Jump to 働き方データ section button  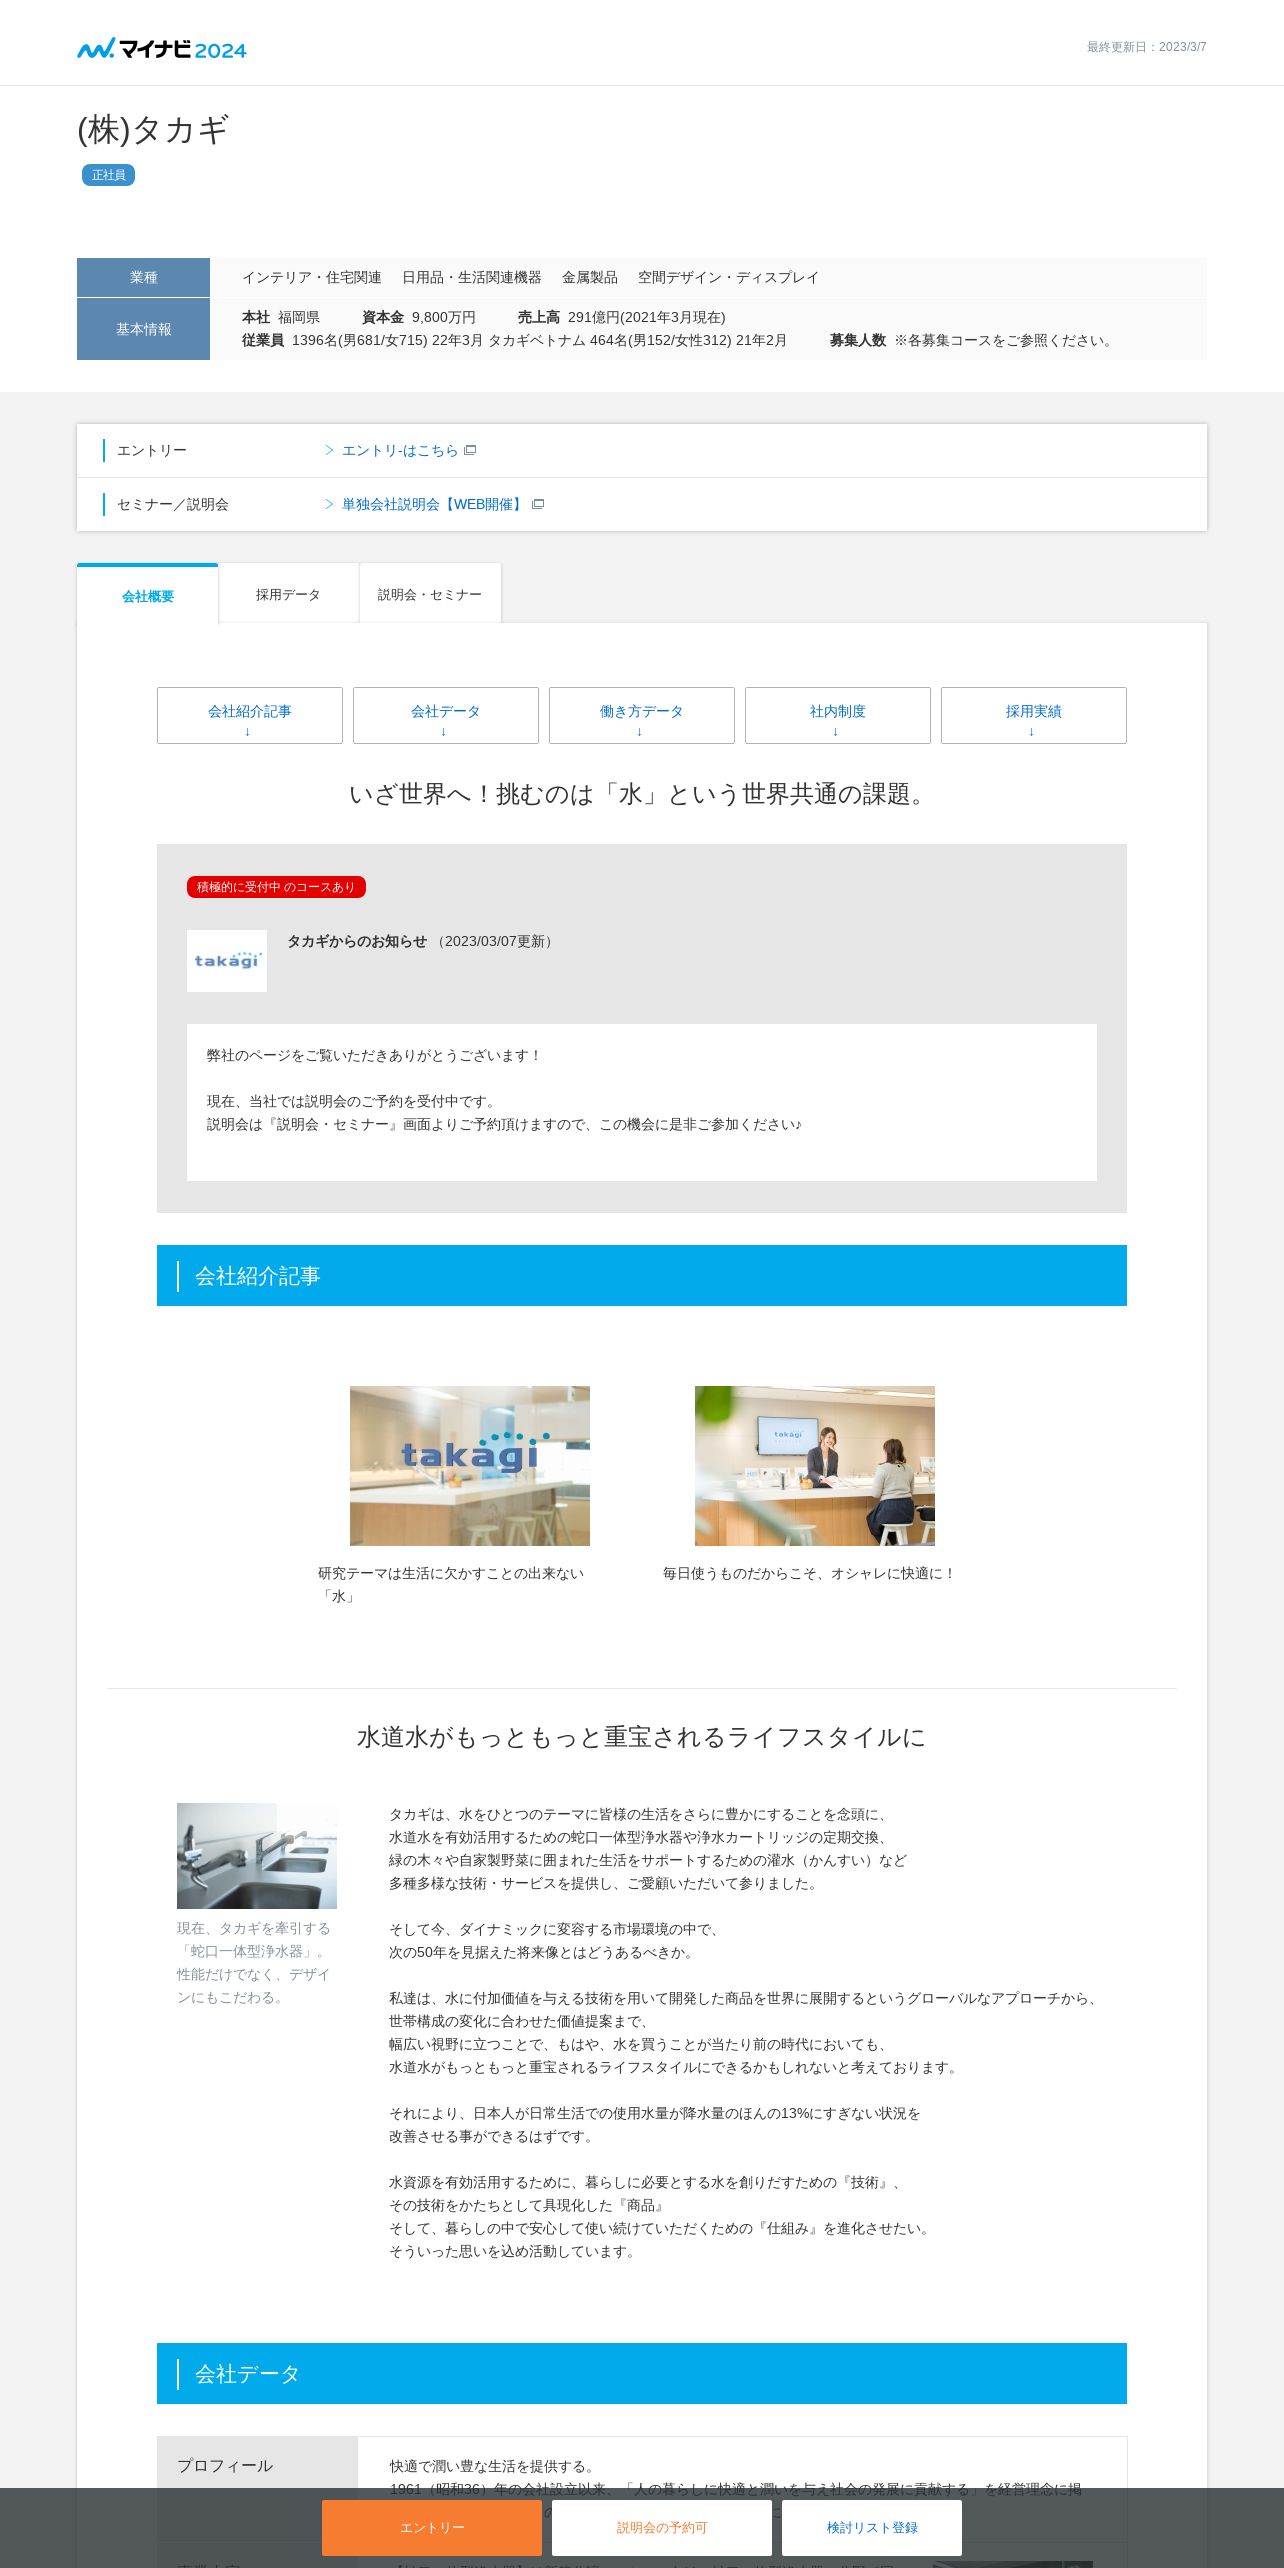pos(642,715)
